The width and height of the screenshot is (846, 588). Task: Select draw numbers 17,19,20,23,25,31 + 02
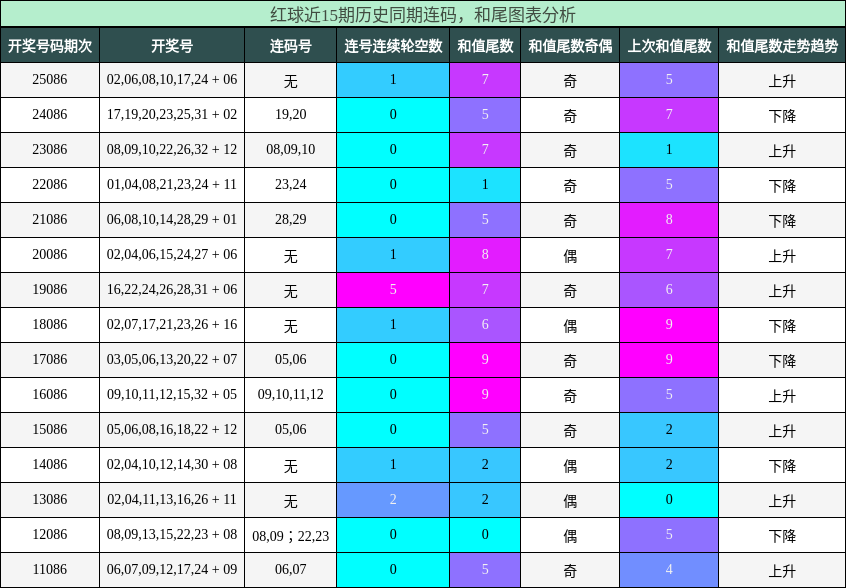coord(172,115)
